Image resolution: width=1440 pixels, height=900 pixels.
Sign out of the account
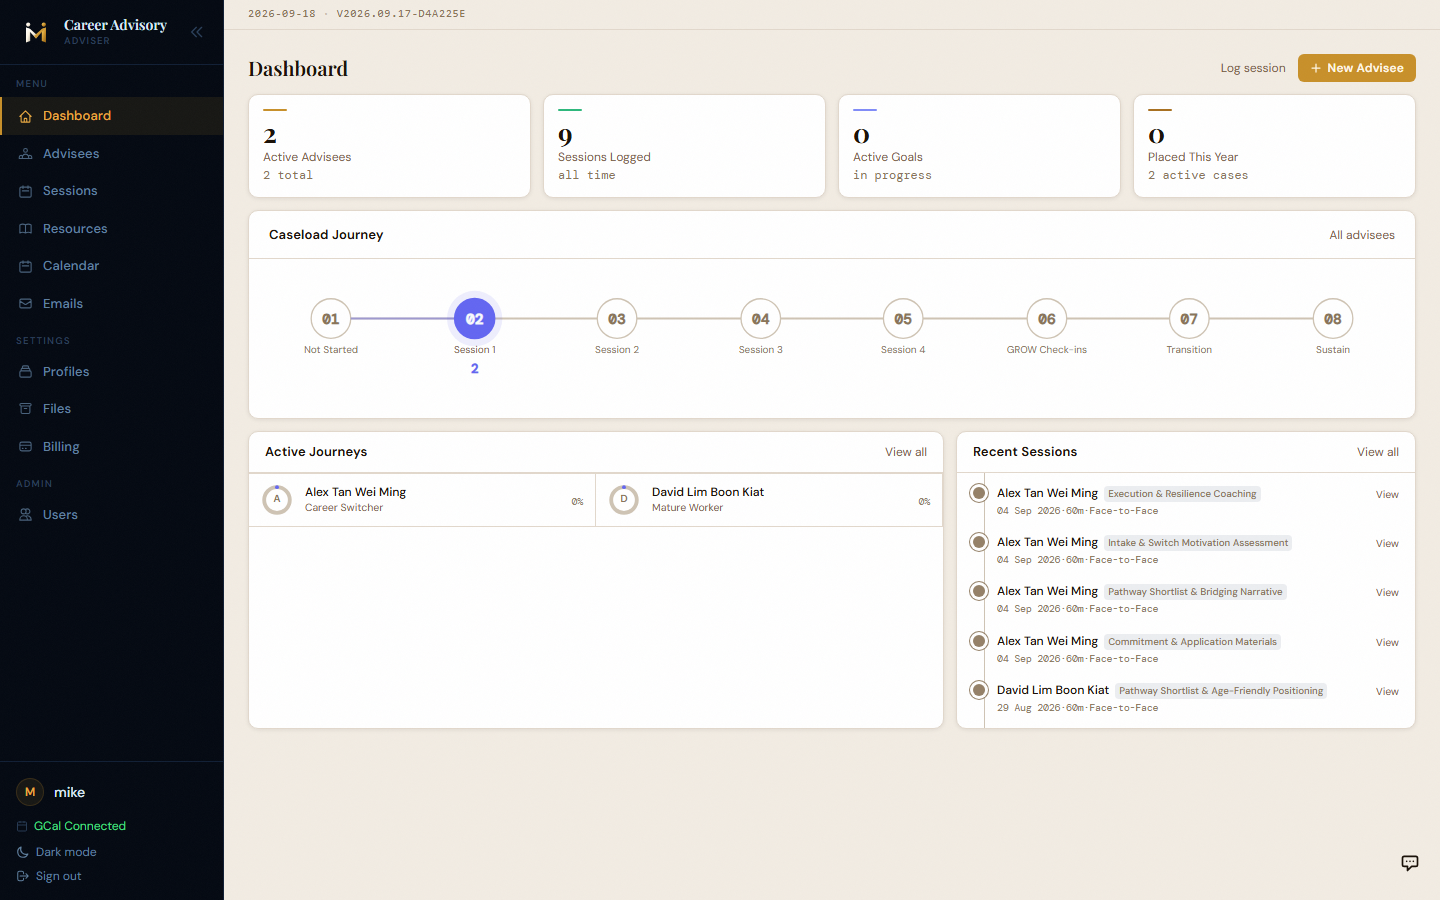pos(49,876)
